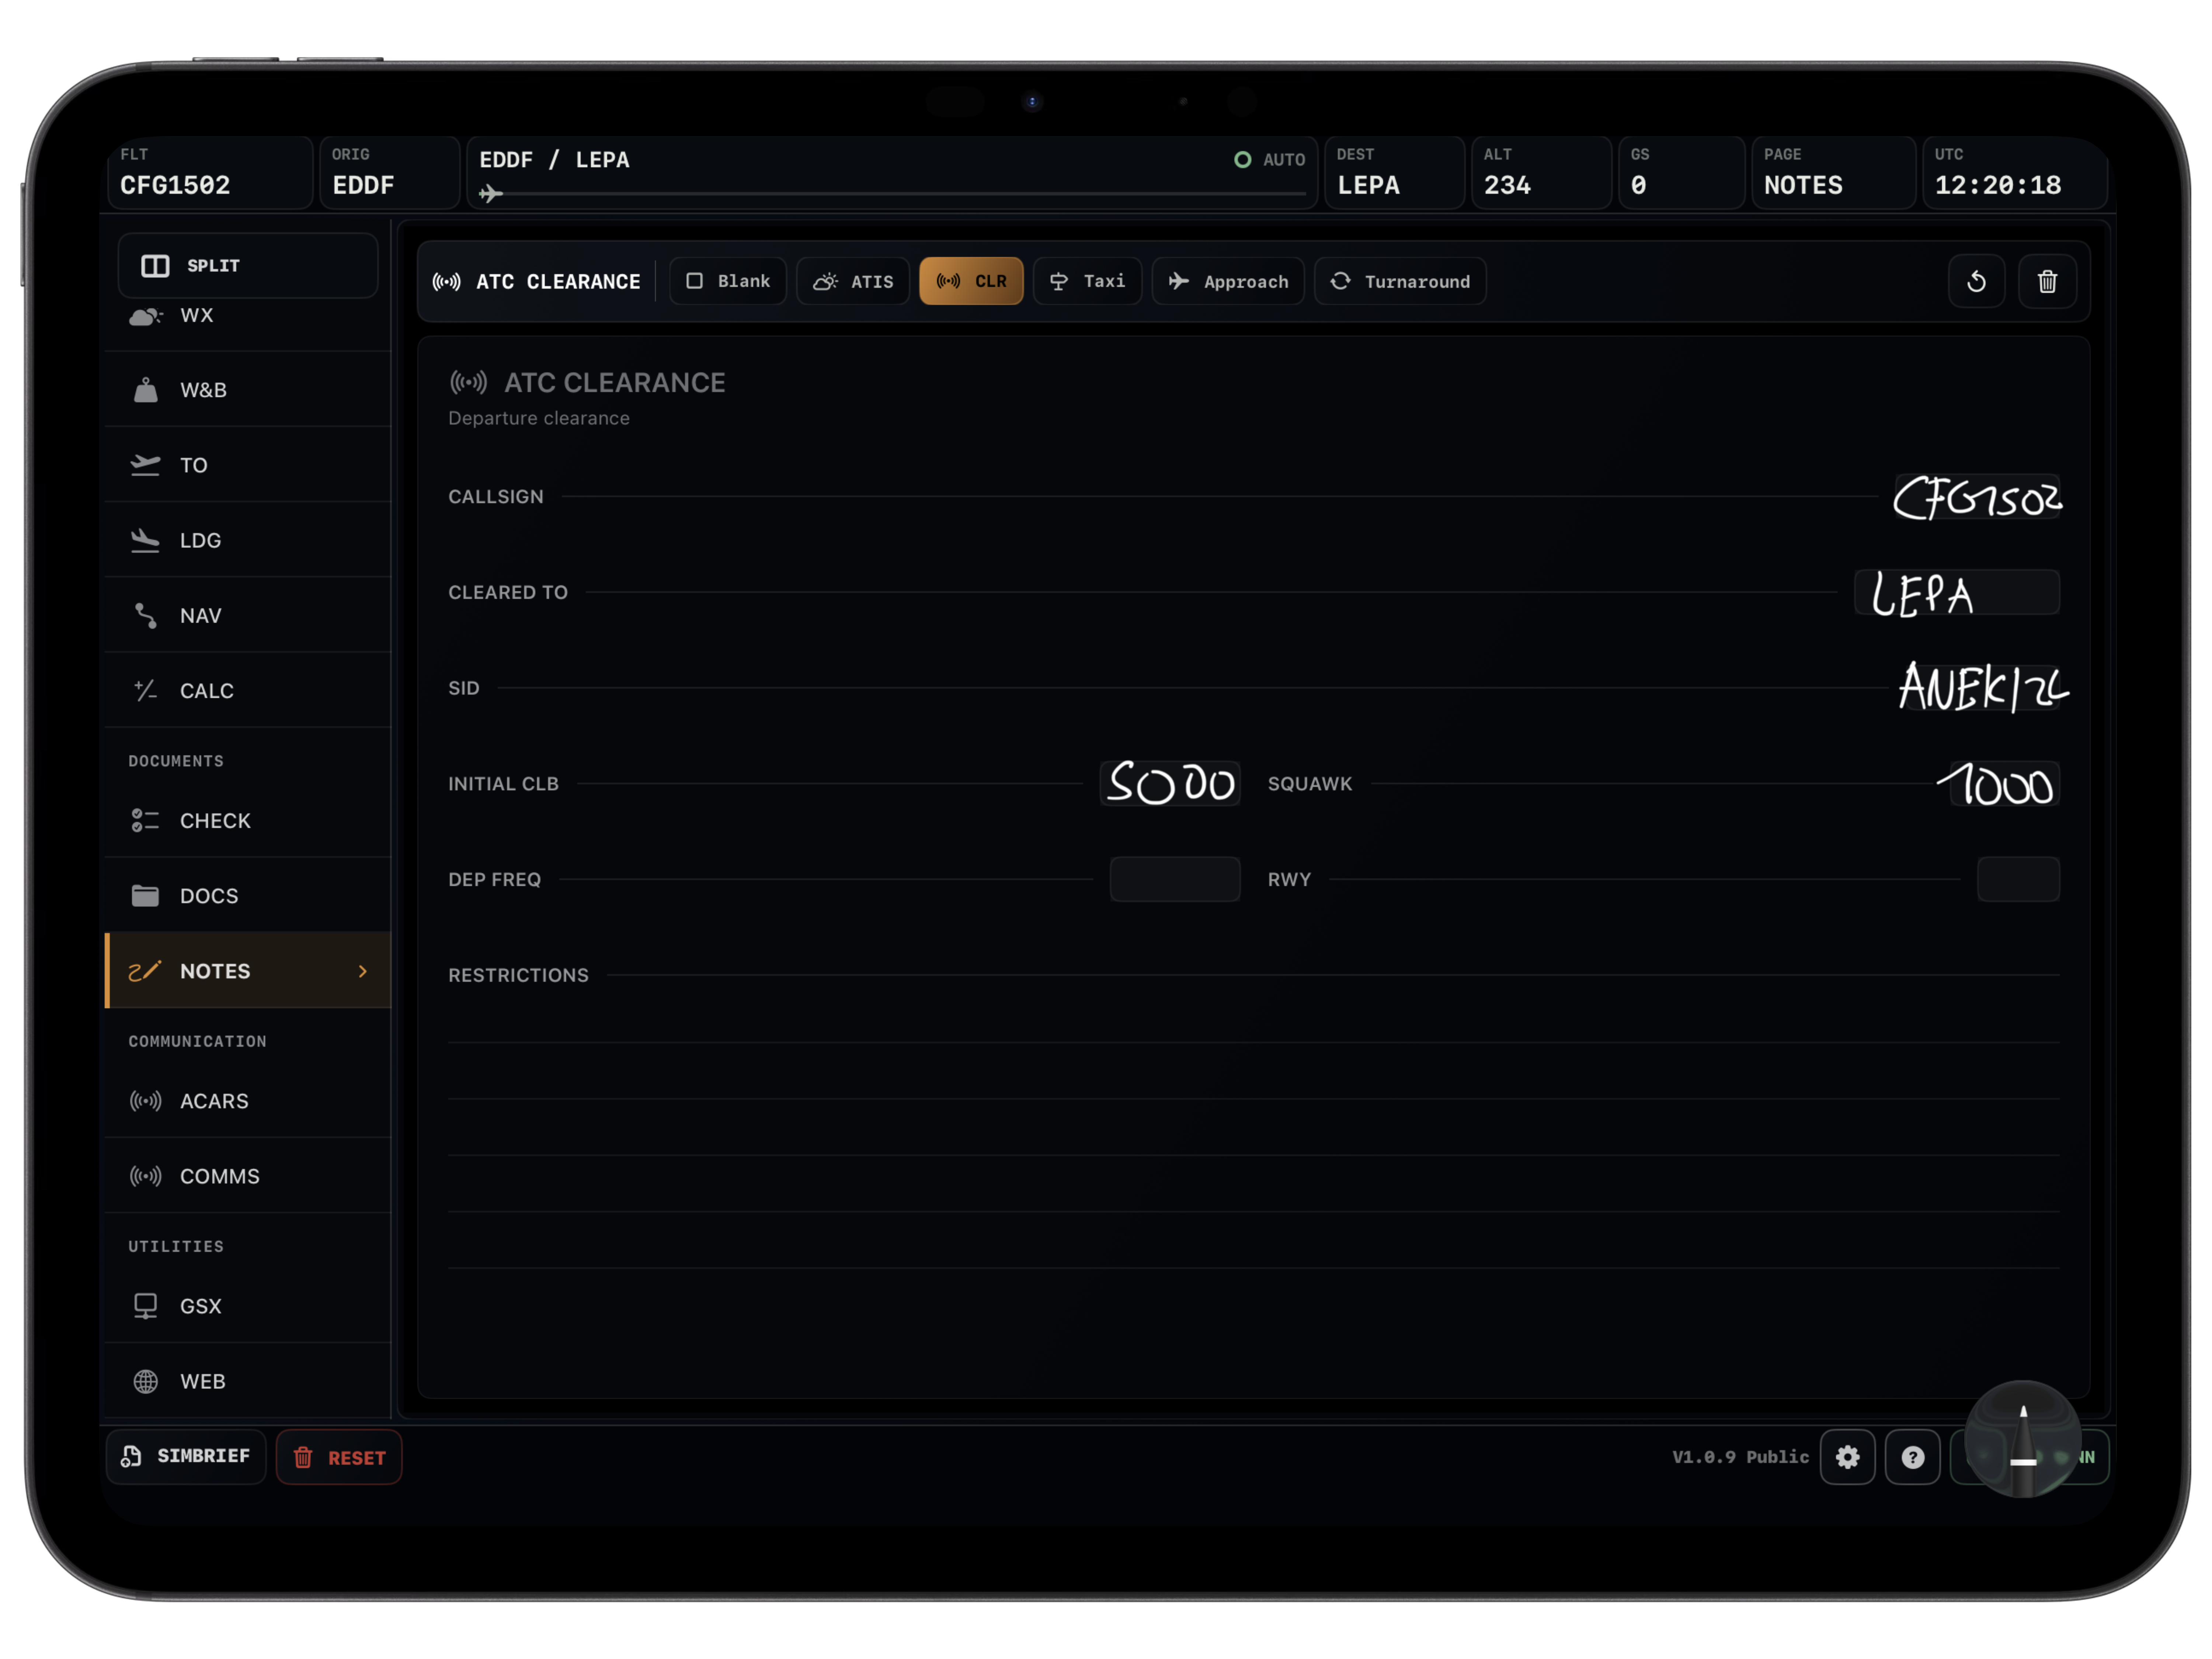The image size is (2212, 1659).
Task: Open the ACARS page label
Action: [214, 1101]
